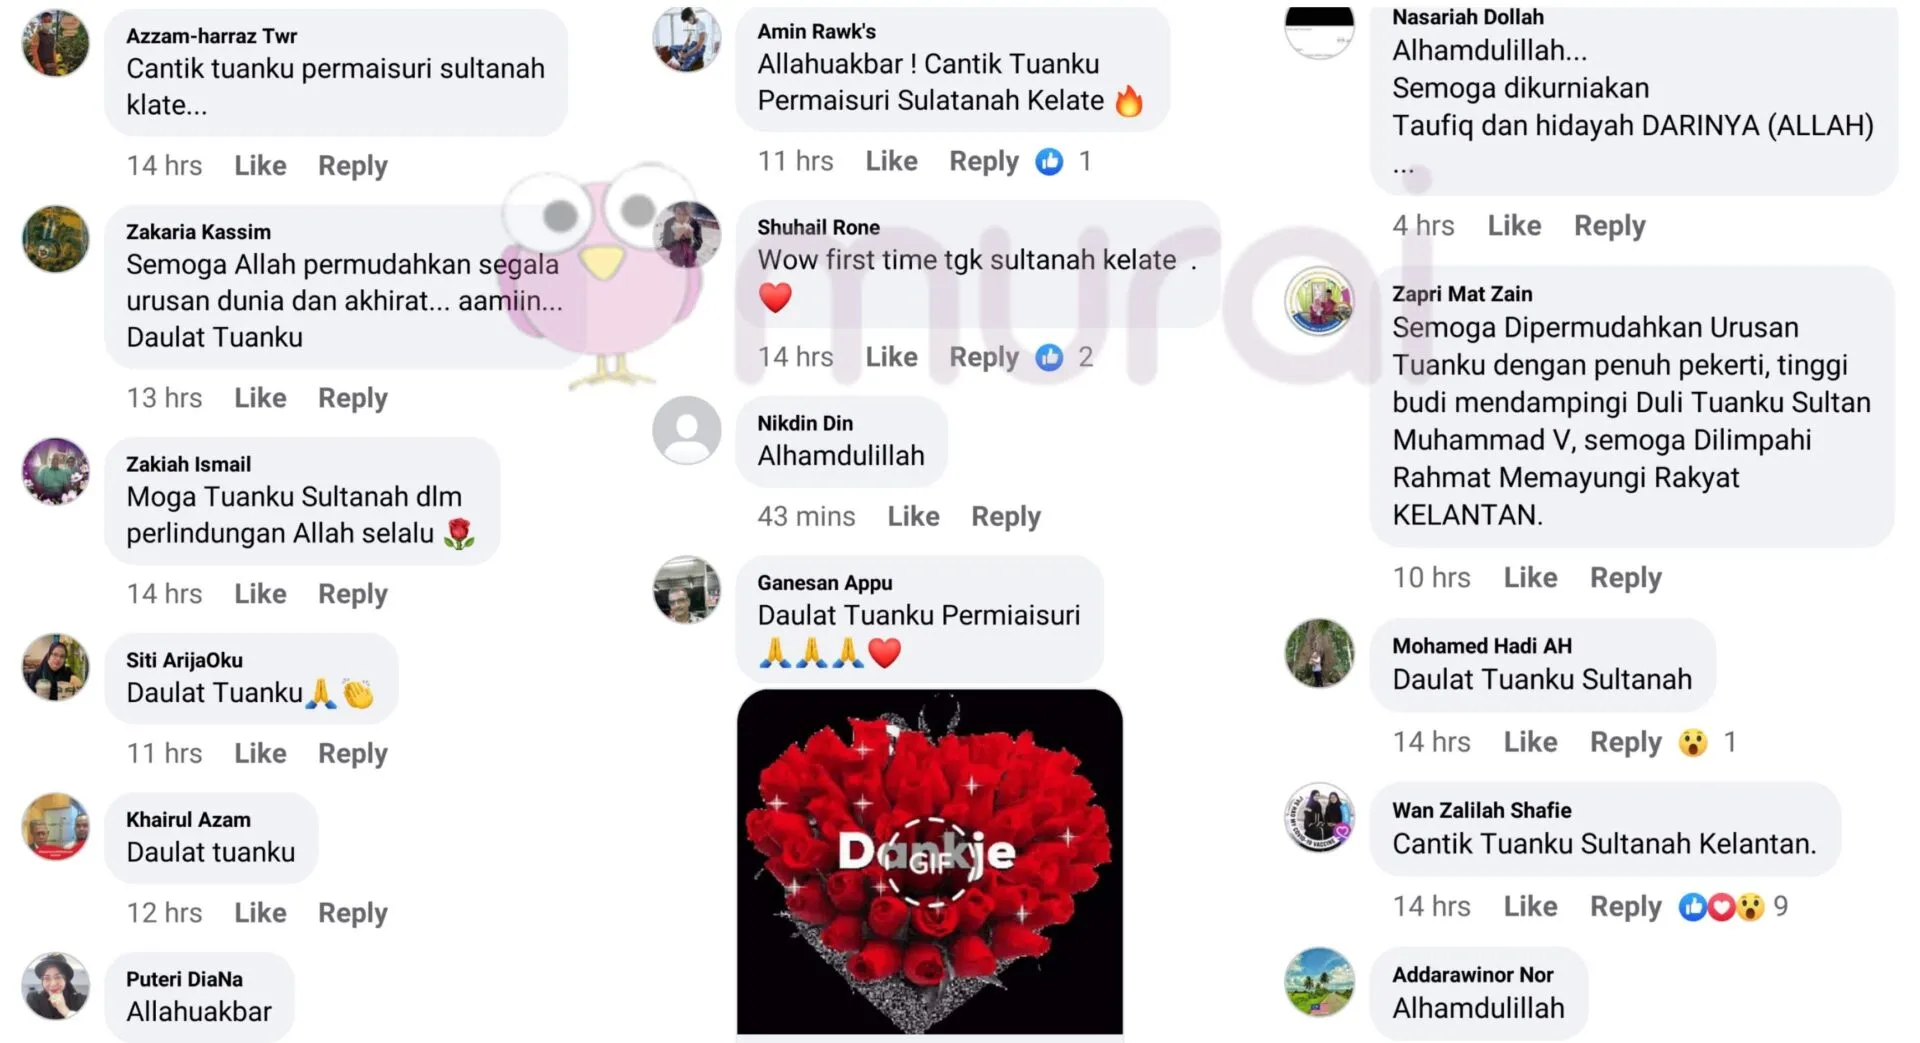Open Azzam-harraz Twr's profile picture
Viewport: 1920px width, 1043px height.
coord(56,43)
